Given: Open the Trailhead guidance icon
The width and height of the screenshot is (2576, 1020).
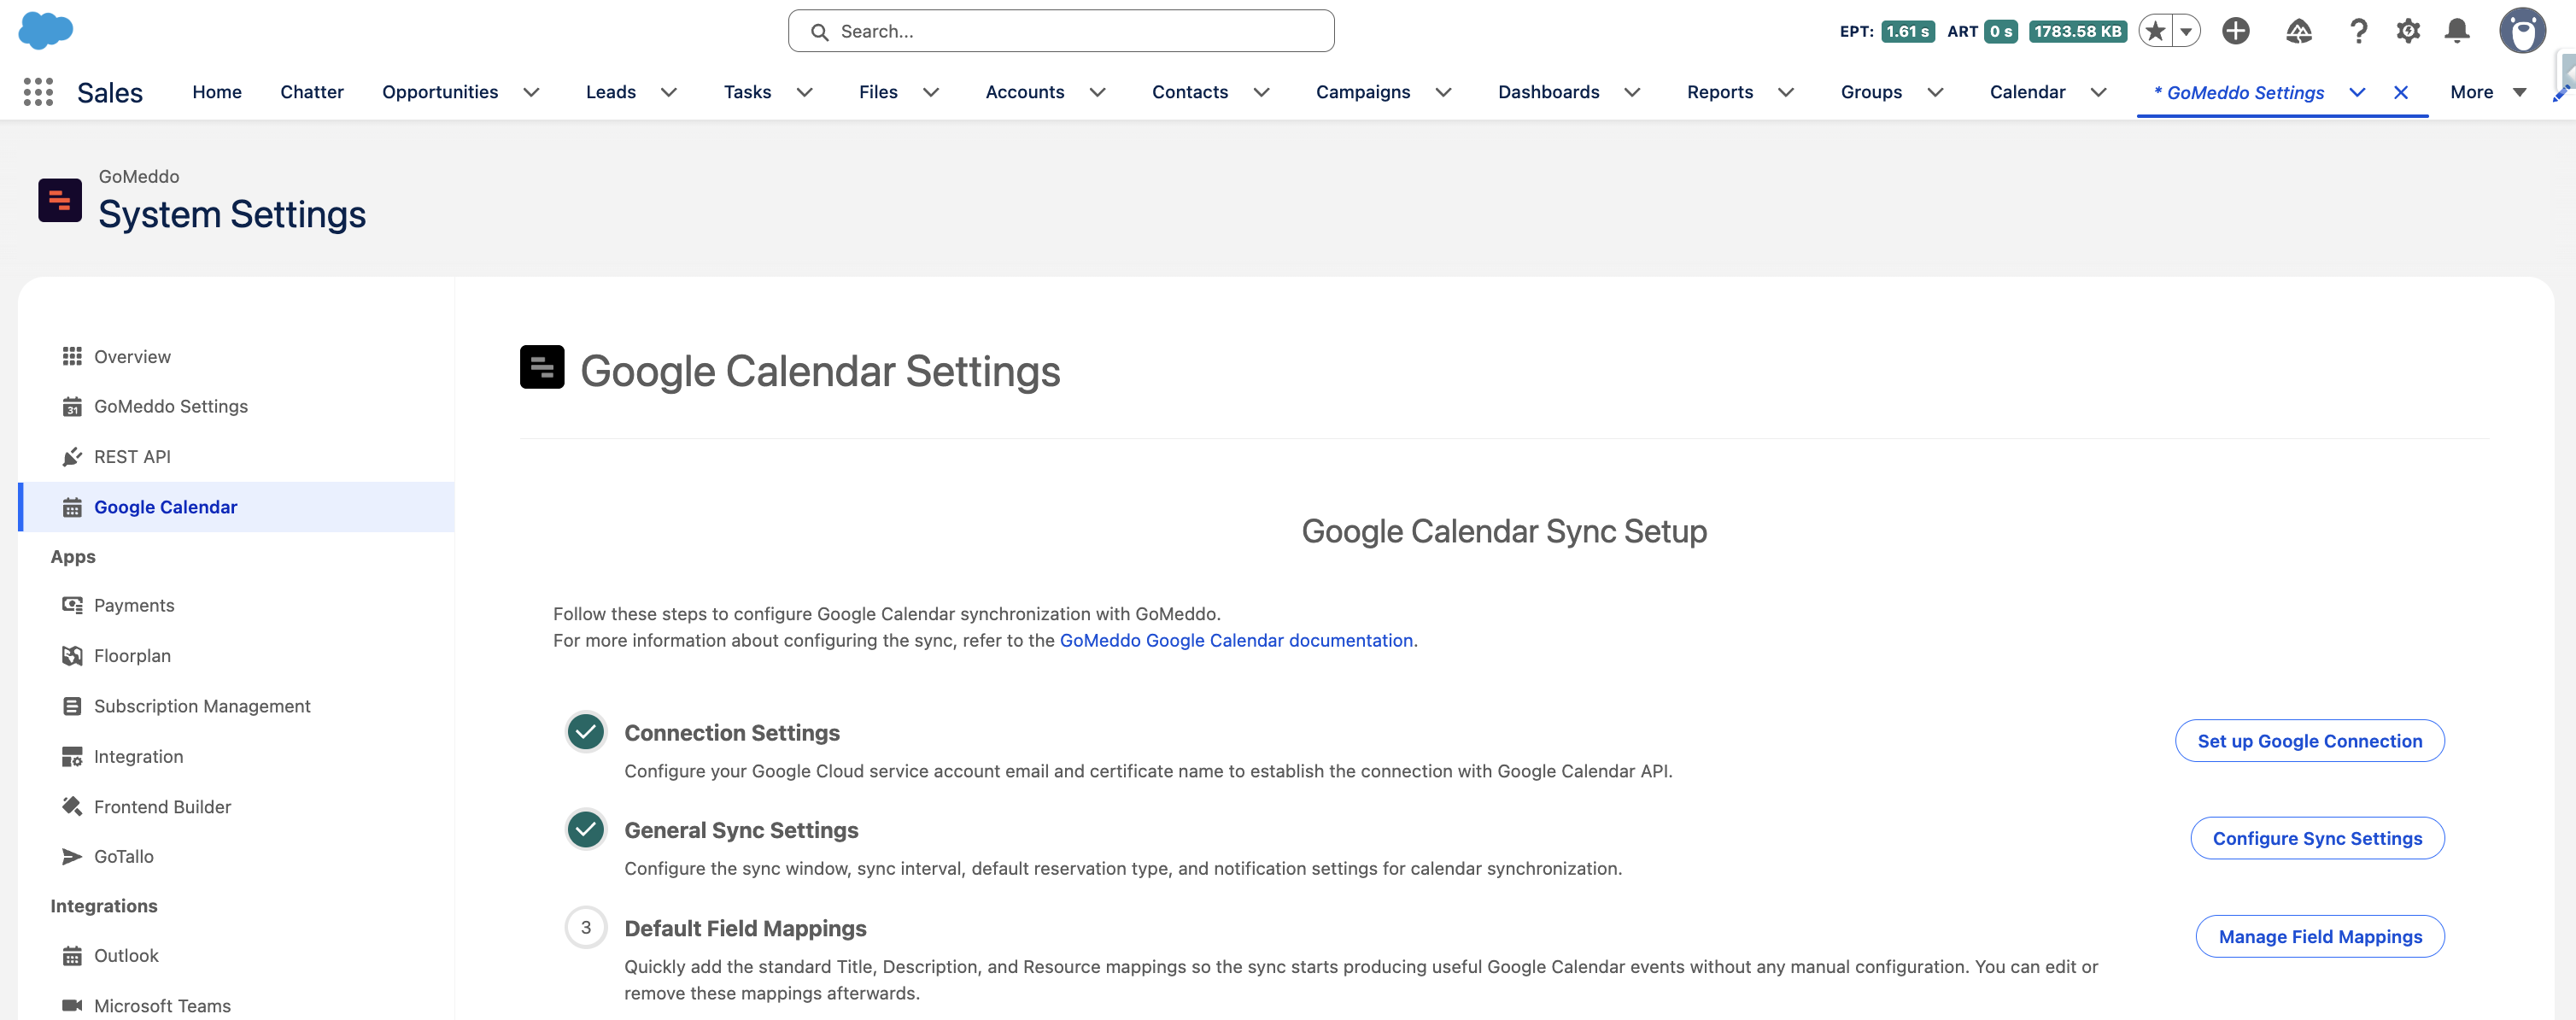Looking at the screenshot, I should [x=2299, y=32].
